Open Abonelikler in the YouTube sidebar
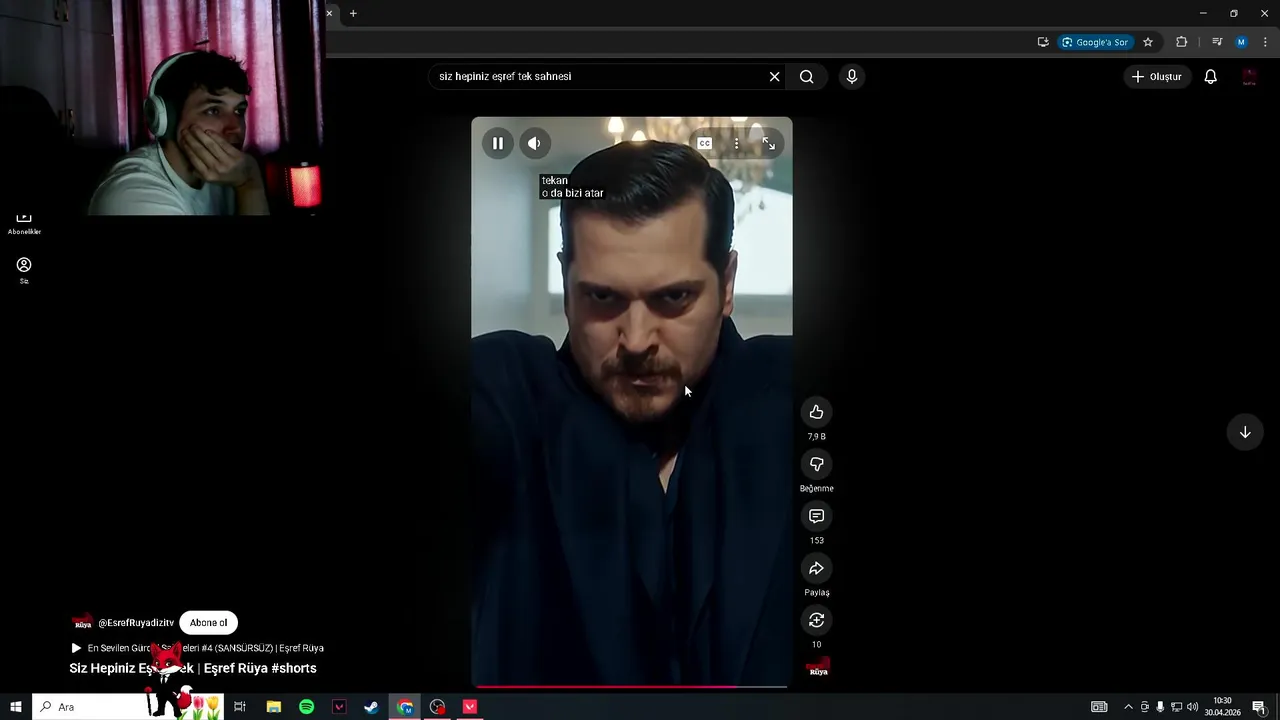1280x720 pixels. pyautogui.click(x=24, y=223)
